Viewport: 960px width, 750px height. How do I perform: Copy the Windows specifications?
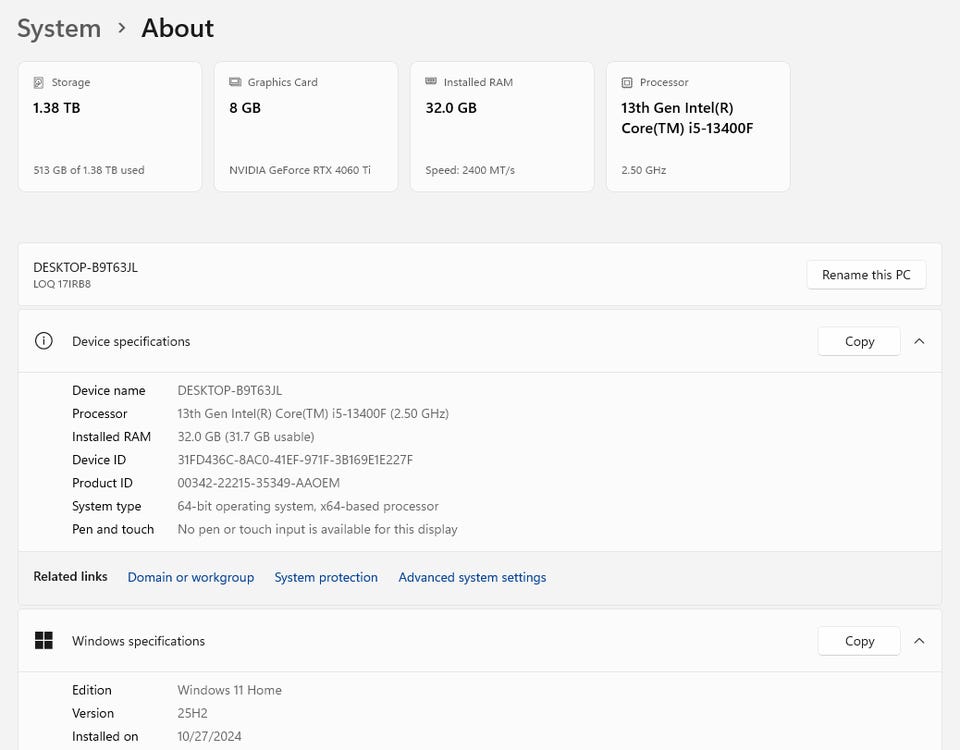pos(859,641)
